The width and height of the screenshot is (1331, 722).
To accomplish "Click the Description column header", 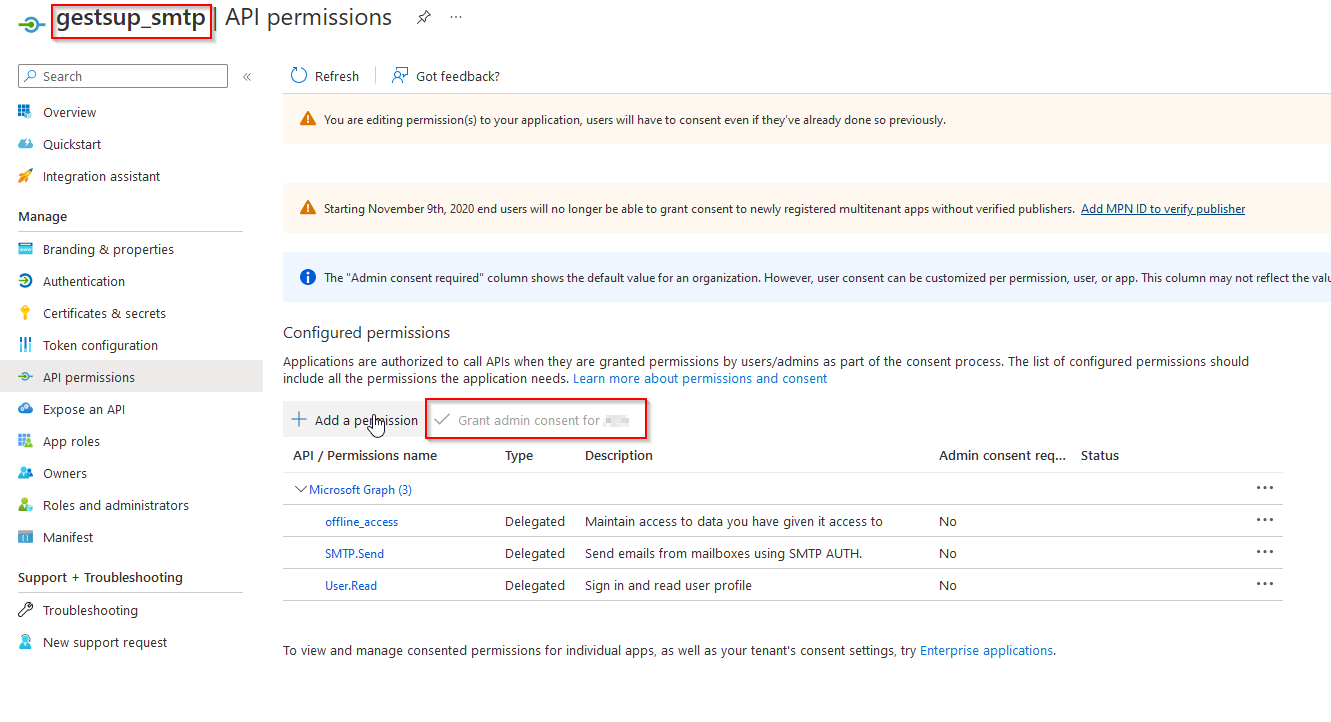I will coord(619,455).
